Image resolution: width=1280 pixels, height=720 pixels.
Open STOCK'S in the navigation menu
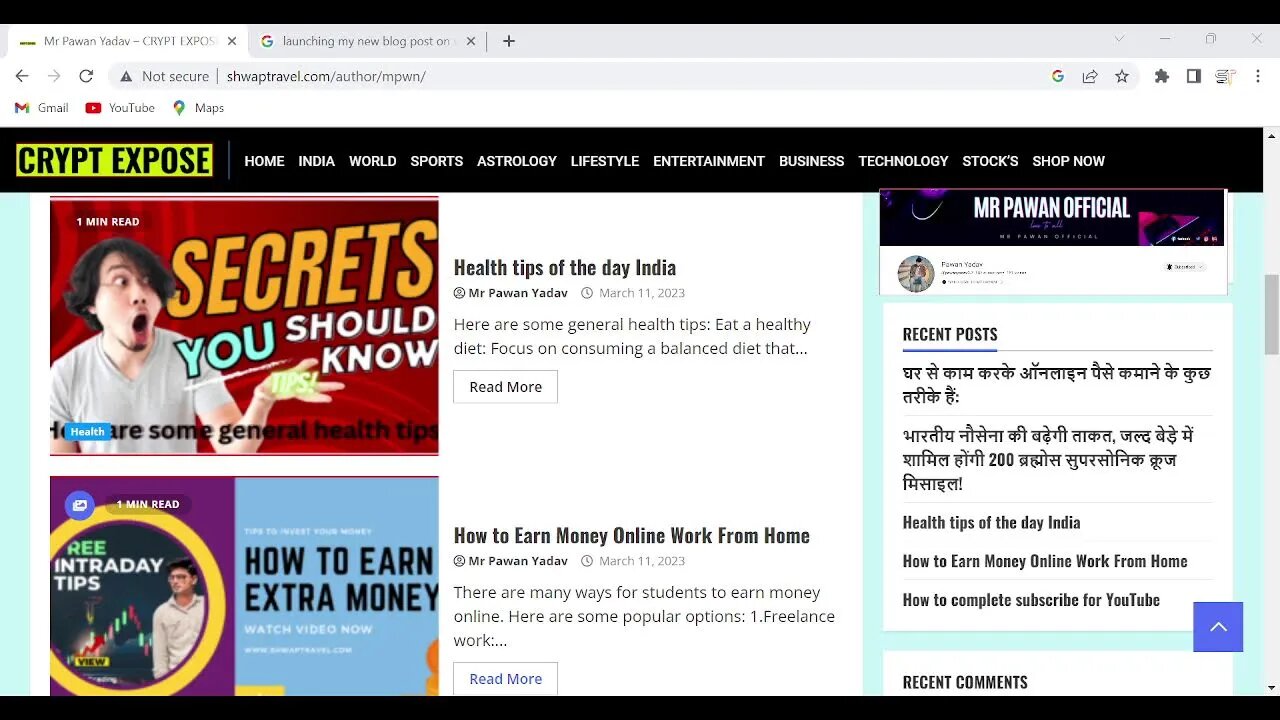coord(990,161)
